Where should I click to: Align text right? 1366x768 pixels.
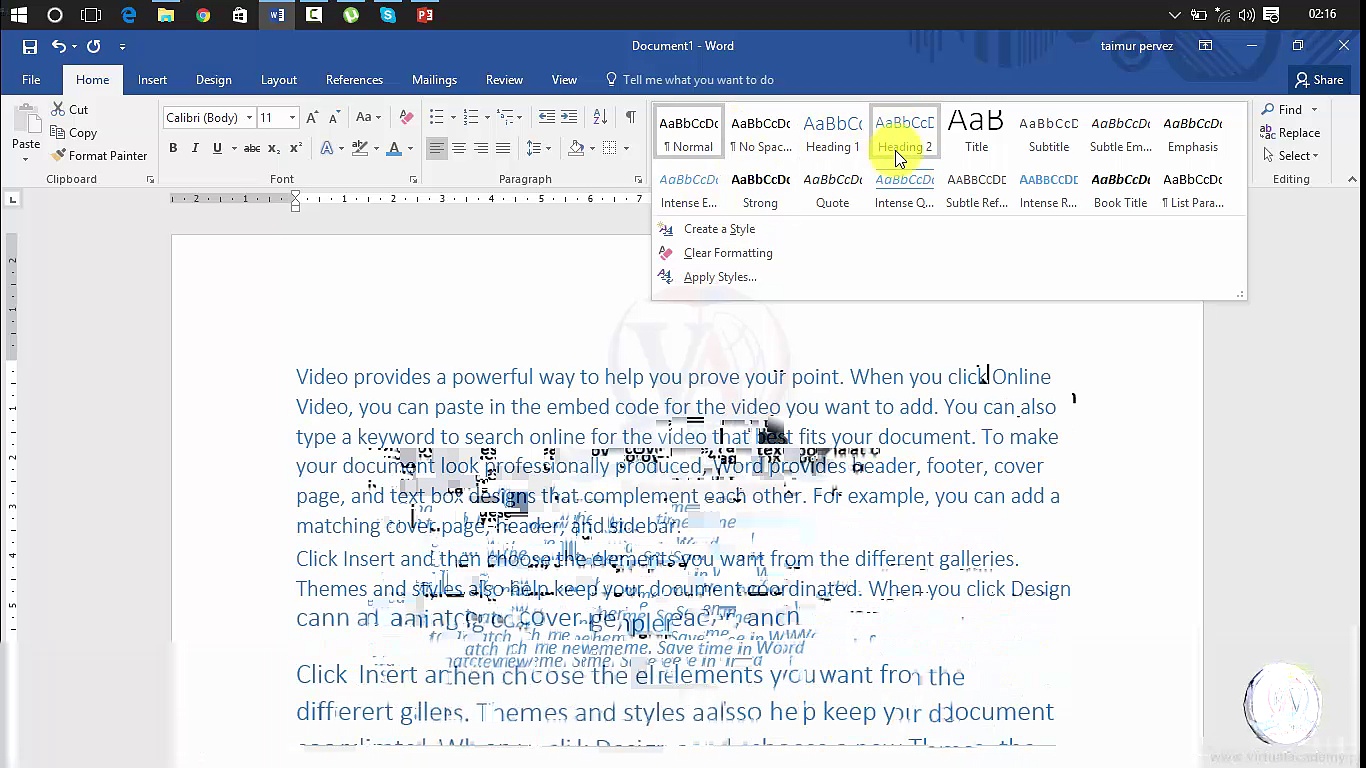tap(481, 148)
